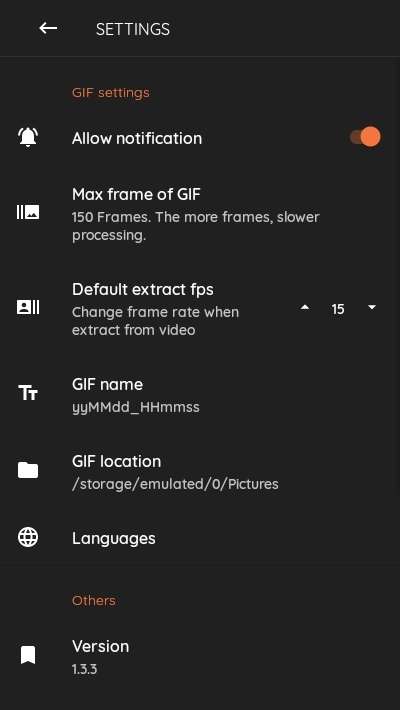Tap the /storage/emulated/0/Pictures path
This screenshot has height=710, width=400.
(175, 485)
